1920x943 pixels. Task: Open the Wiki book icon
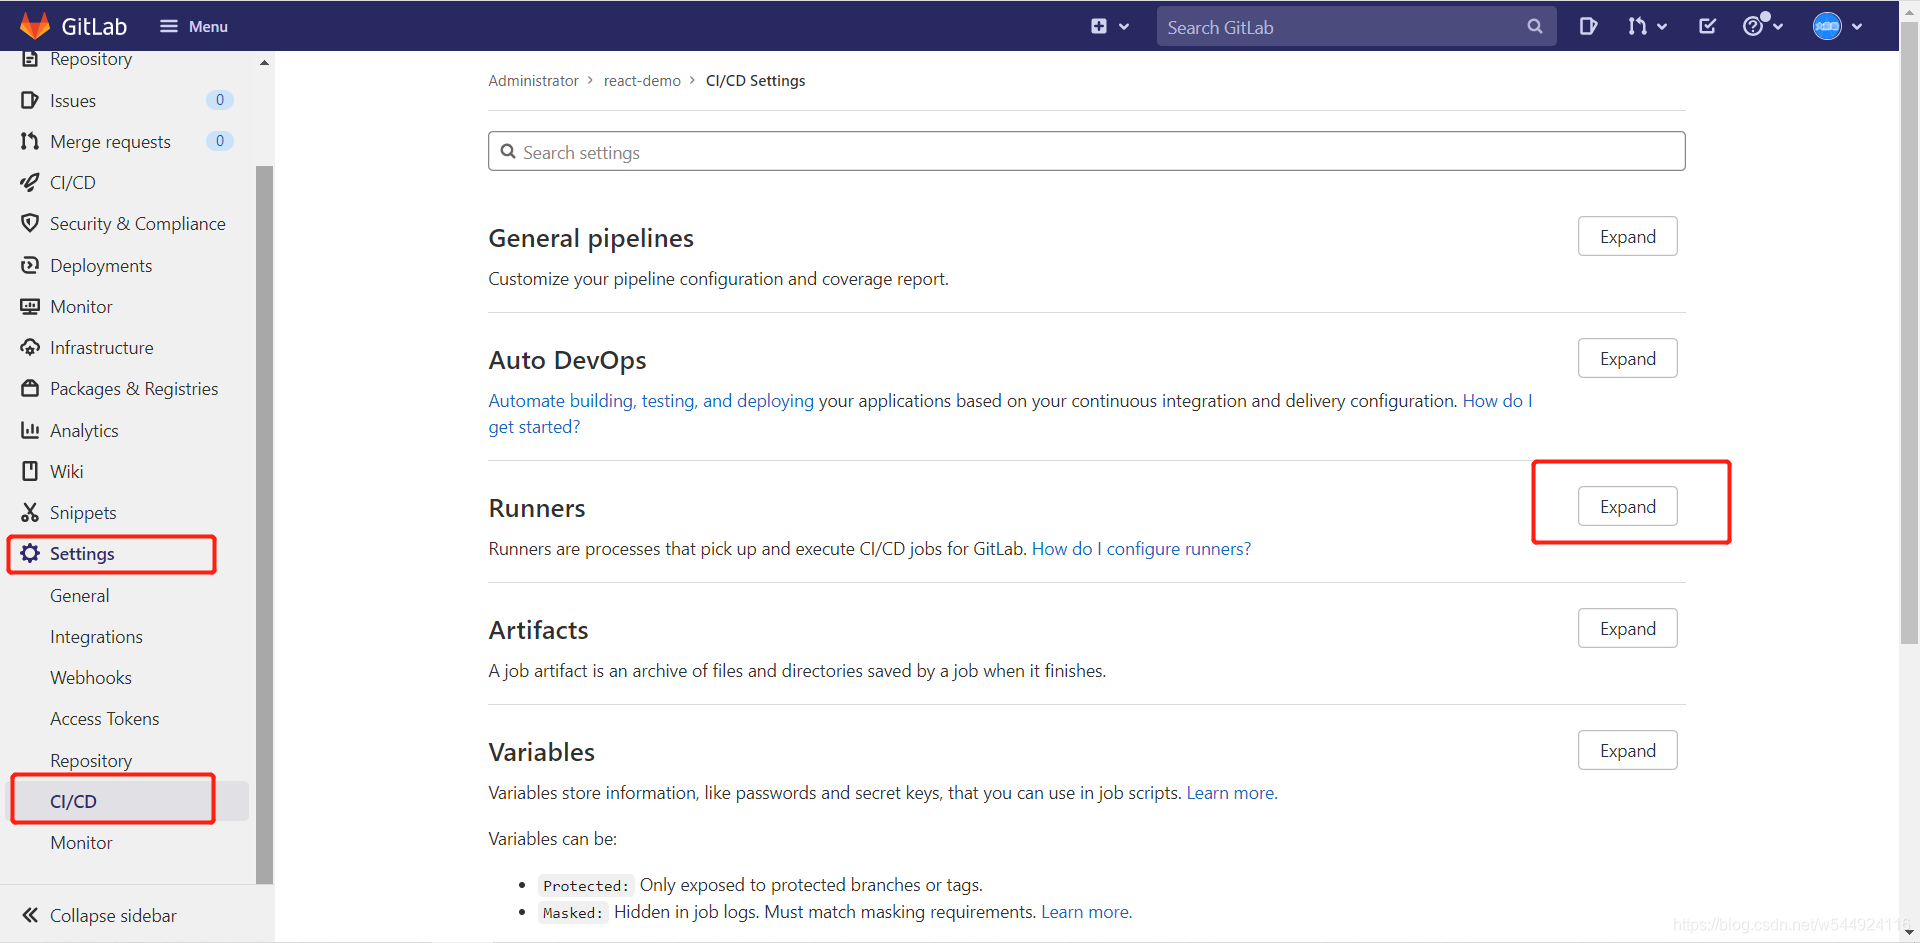tap(29, 471)
